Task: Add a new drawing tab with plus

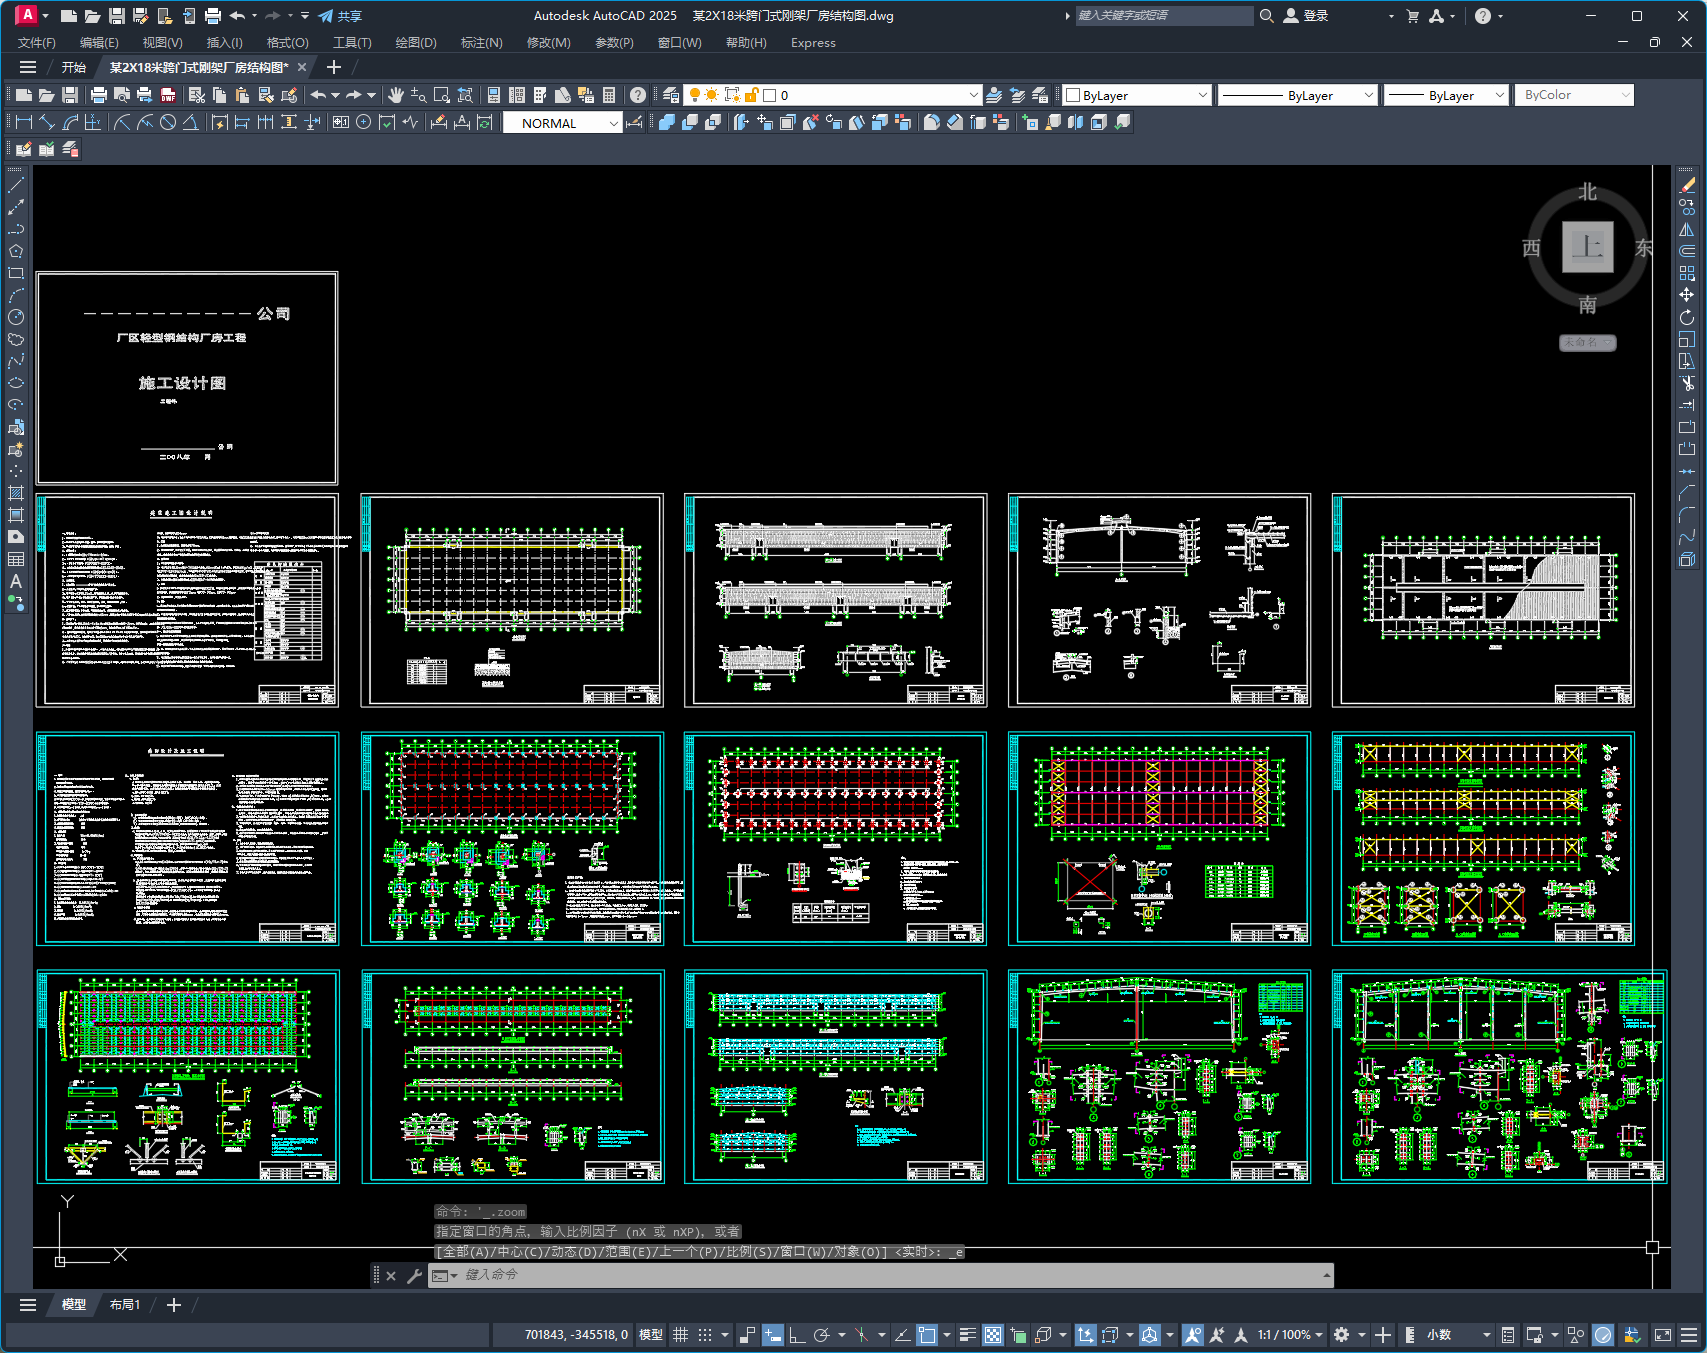Action: pyautogui.click(x=334, y=67)
